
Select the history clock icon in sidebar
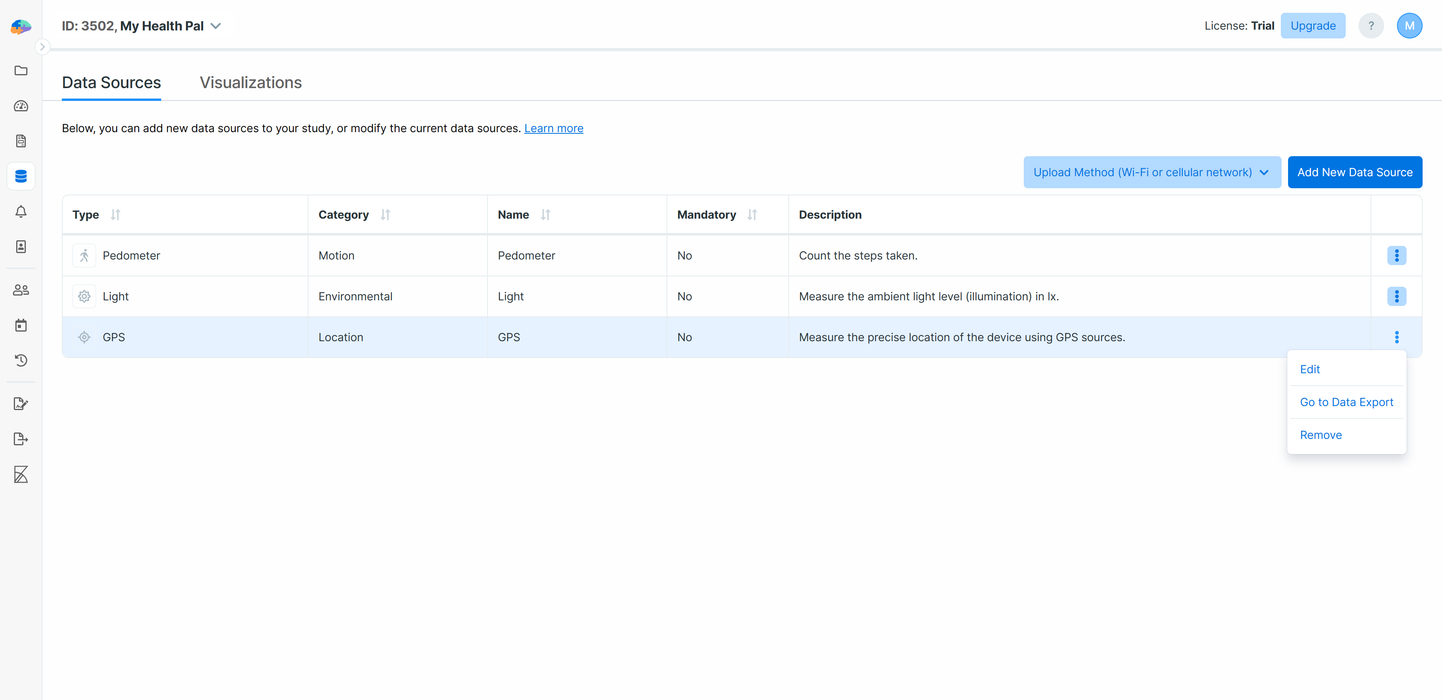click(20, 360)
